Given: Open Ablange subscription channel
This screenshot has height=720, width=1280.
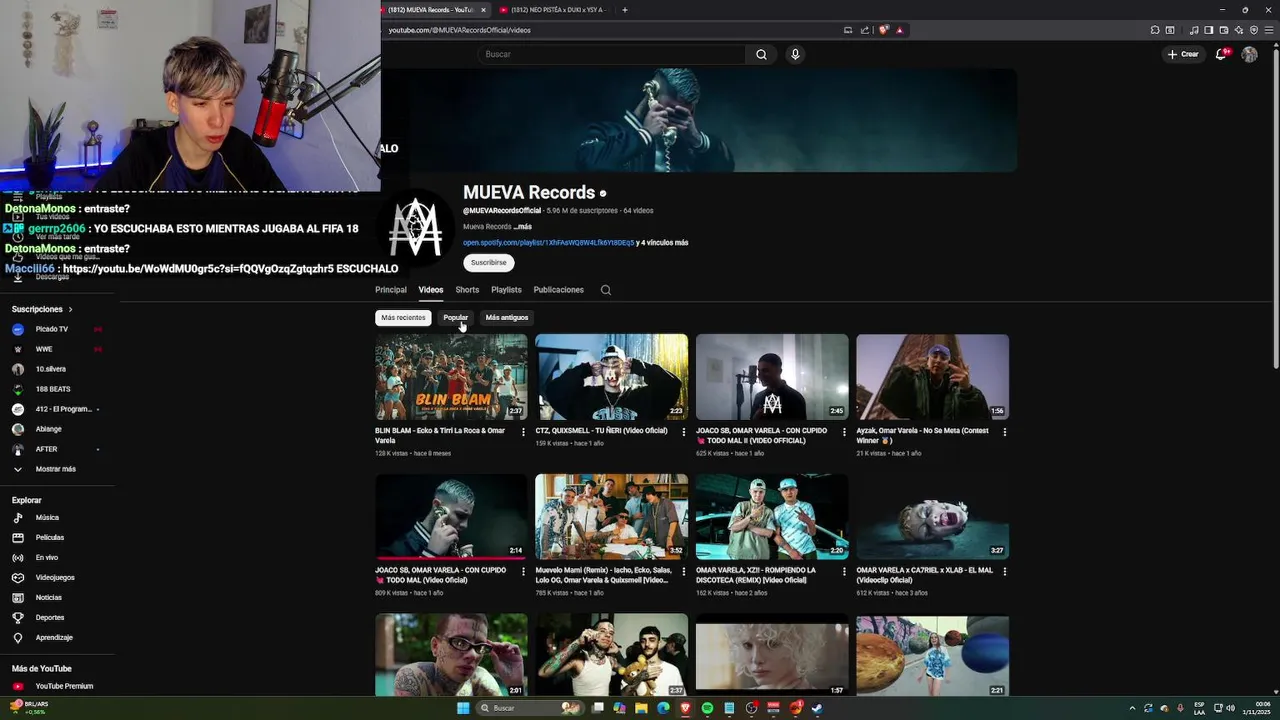Looking at the screenshot, I should 48,429.
